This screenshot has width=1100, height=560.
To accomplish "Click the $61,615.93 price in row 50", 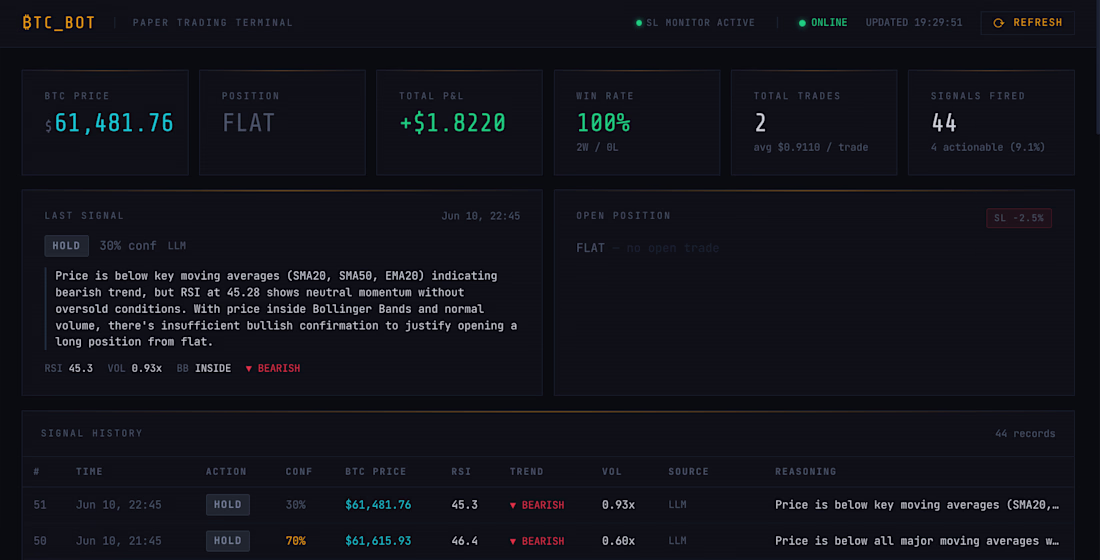I will coord(378,541).
